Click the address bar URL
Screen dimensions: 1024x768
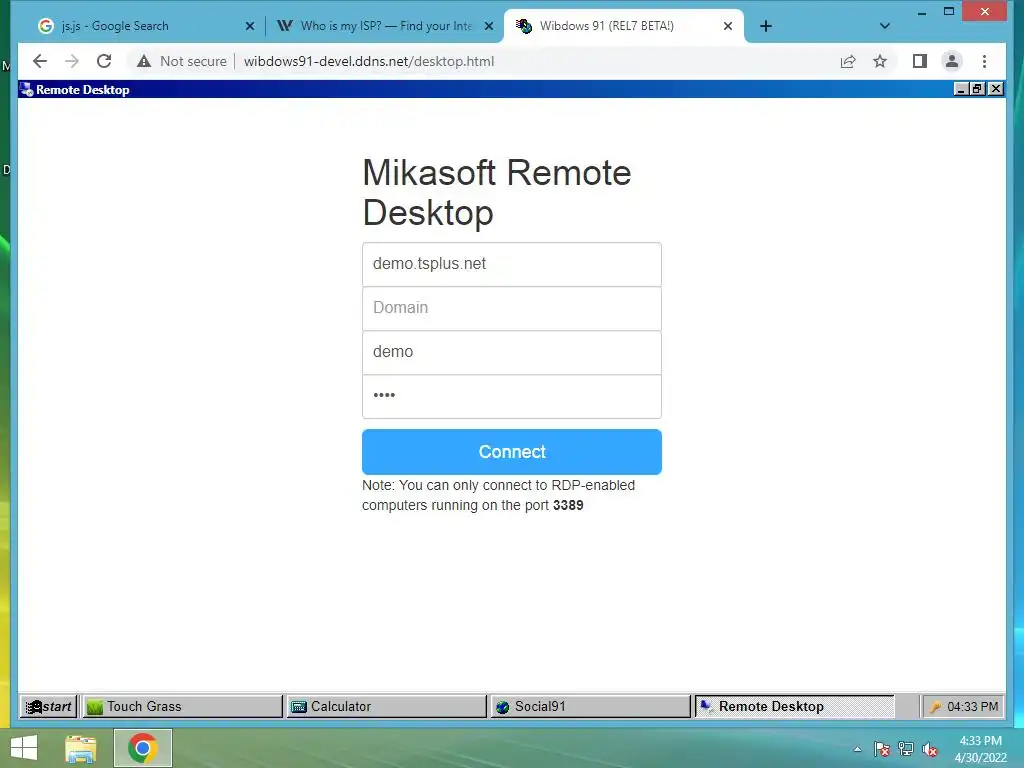(x=369, y=61)
